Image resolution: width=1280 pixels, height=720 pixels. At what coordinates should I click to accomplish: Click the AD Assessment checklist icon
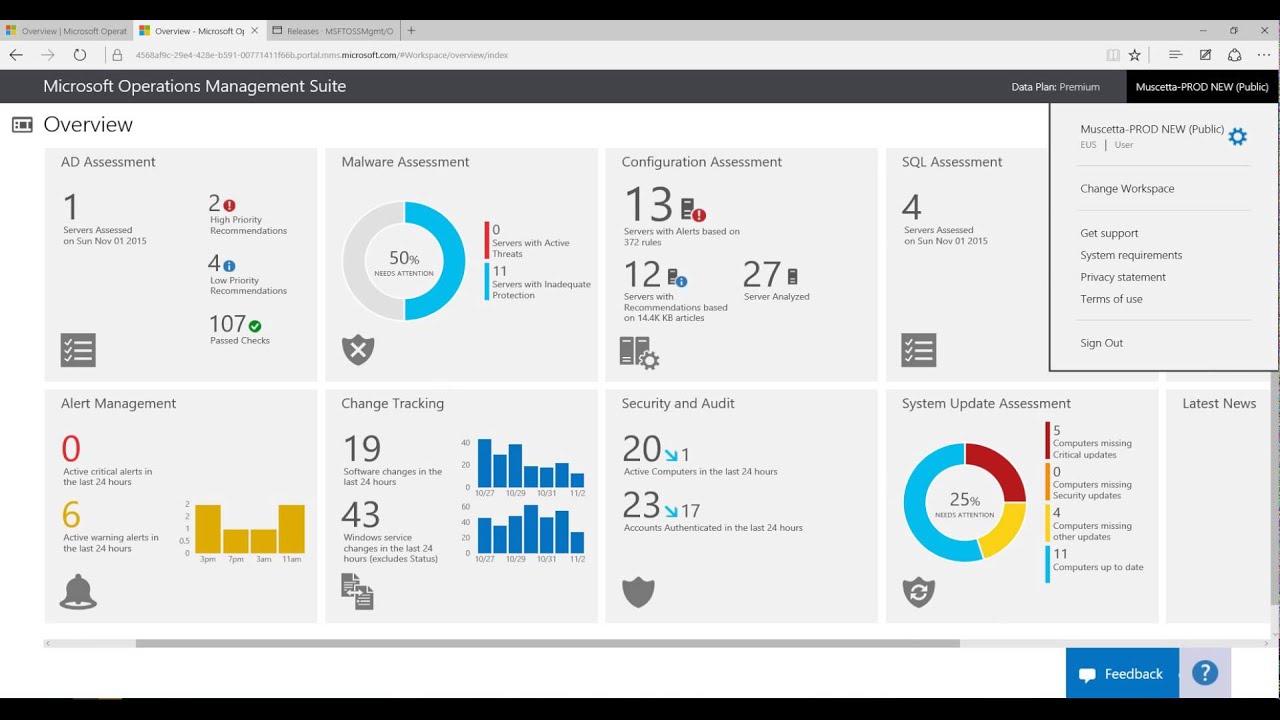pyautogui.click(x=78, y=350)
